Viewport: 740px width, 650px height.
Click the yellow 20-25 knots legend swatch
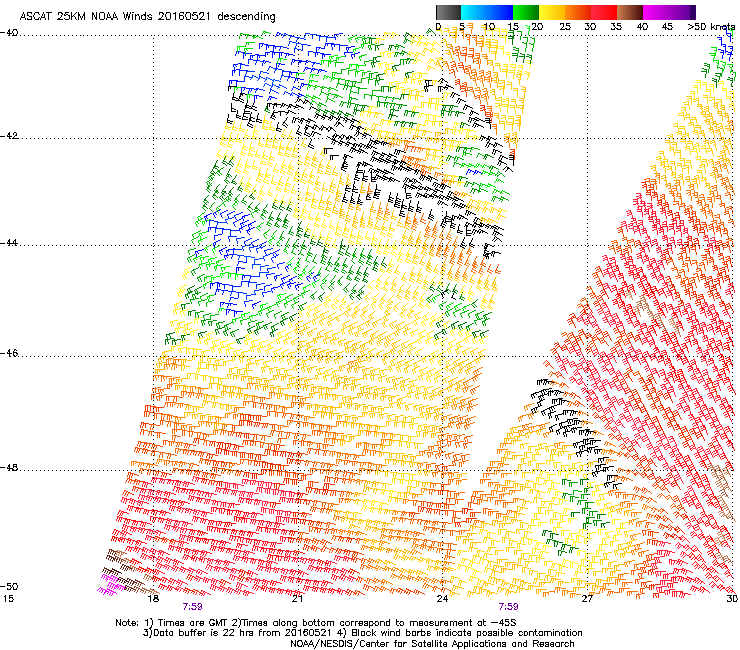(552, 12)
